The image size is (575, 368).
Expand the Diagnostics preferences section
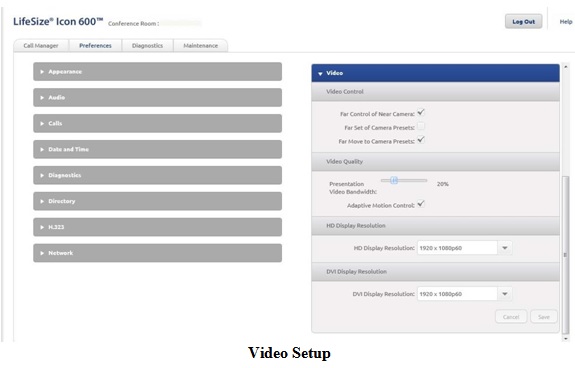click(157, 175)
